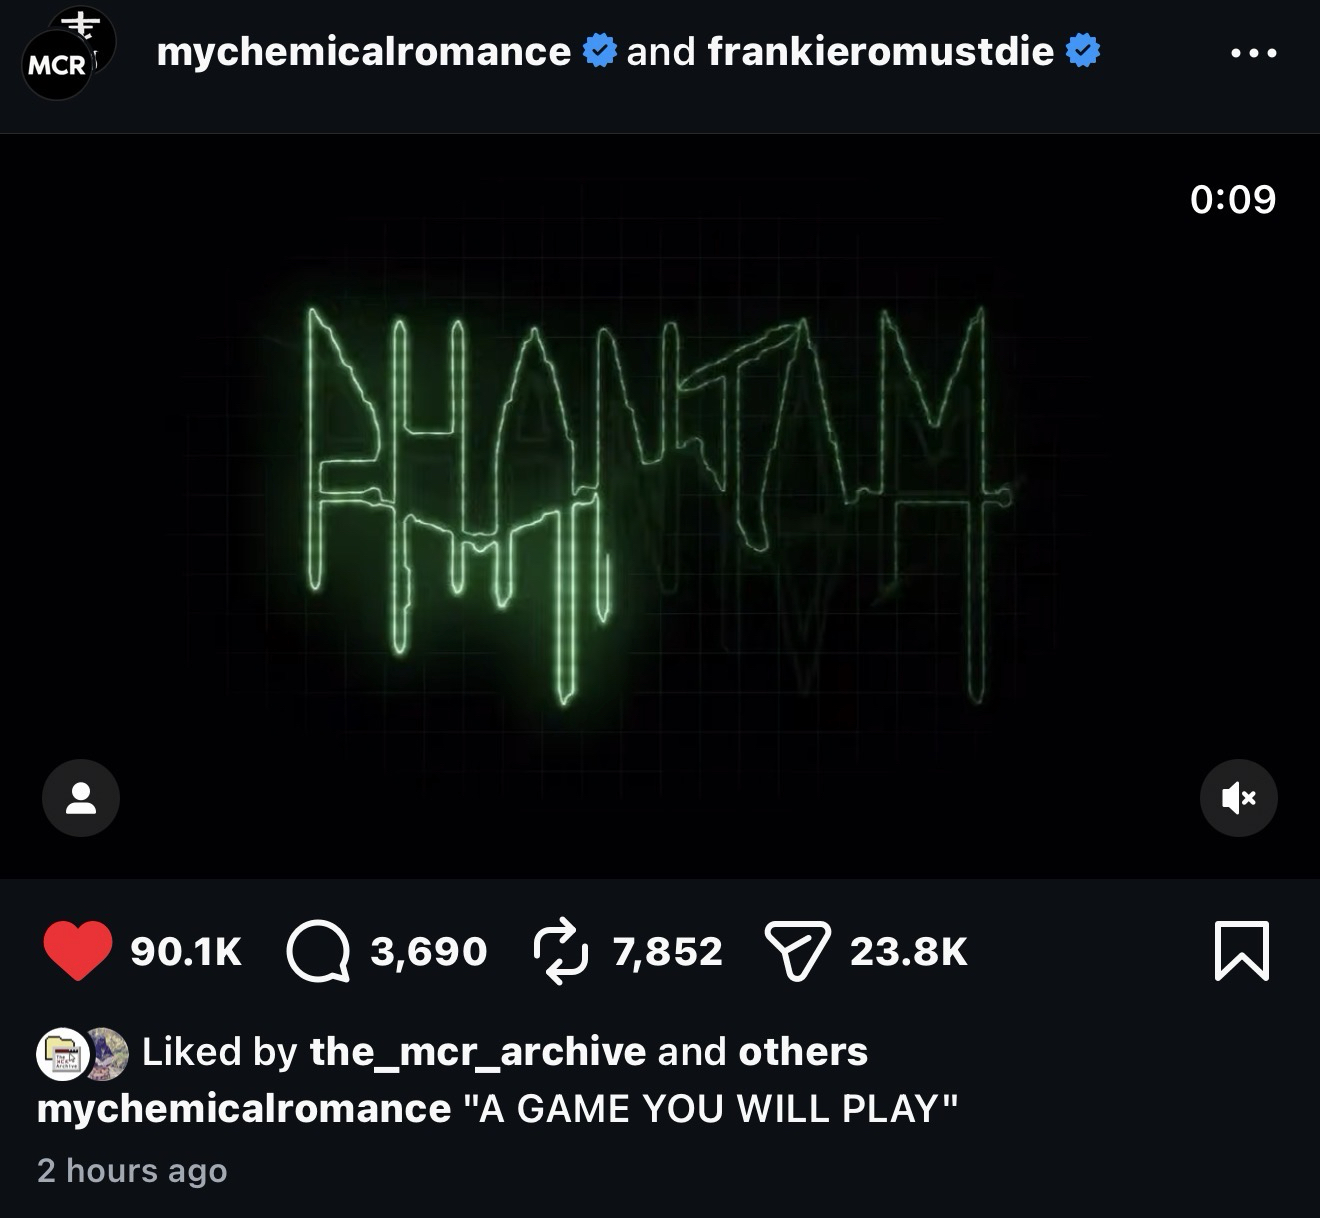Open the three-dot more options menu
The height and width of the screenshot is (1218, 1320).
[x=1254, y=53]
